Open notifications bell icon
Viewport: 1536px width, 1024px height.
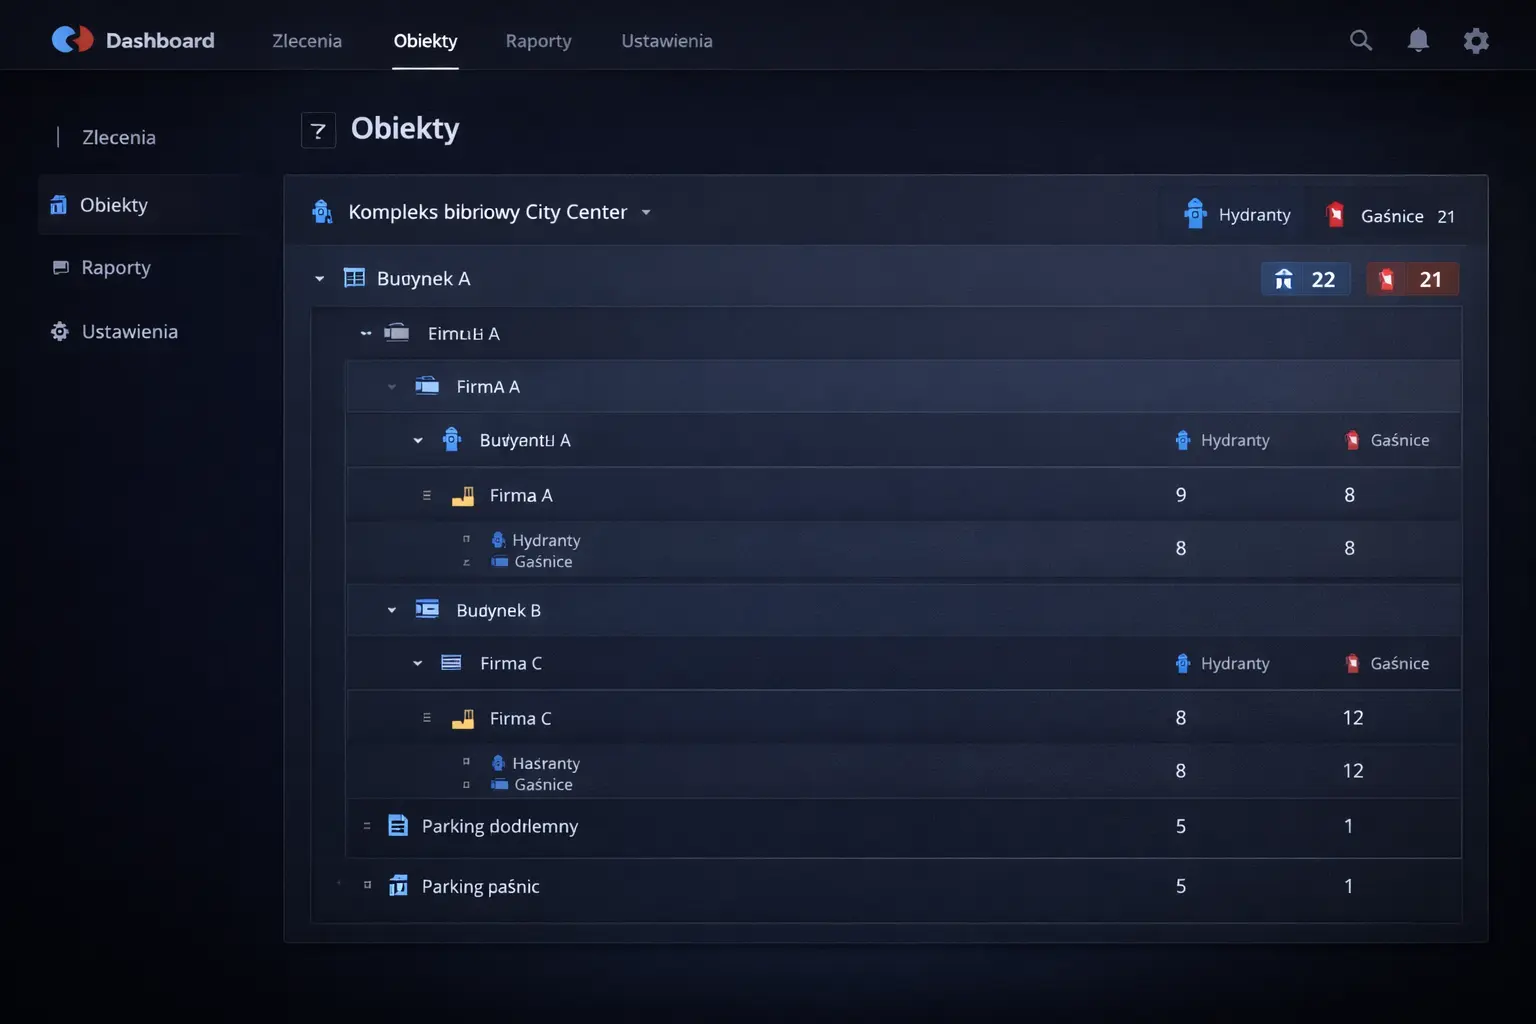1418,40
